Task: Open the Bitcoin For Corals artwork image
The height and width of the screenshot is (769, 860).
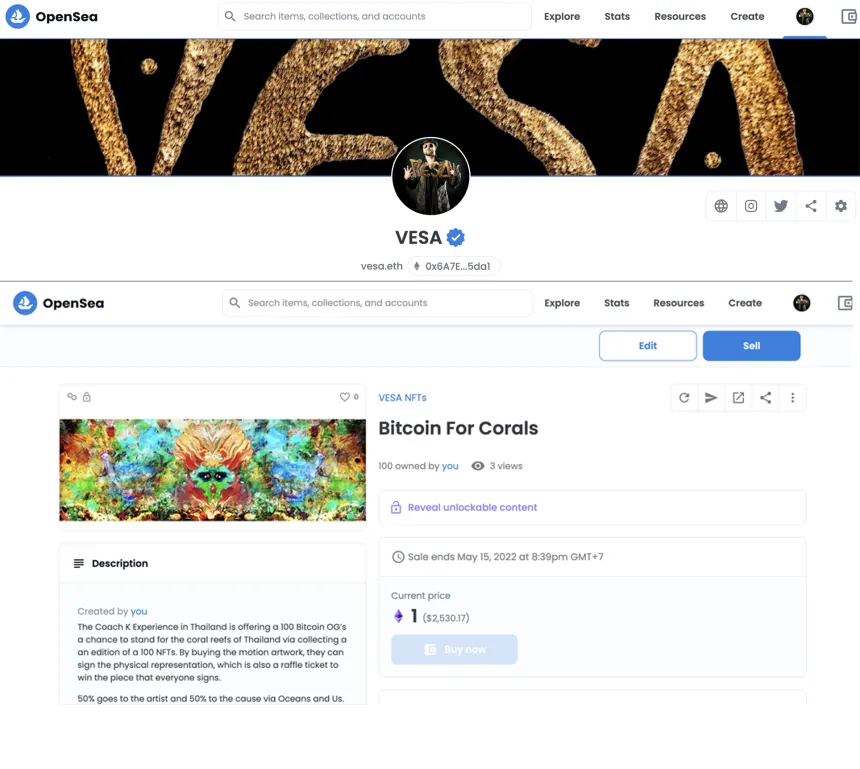Action: (x=212, y=470)
